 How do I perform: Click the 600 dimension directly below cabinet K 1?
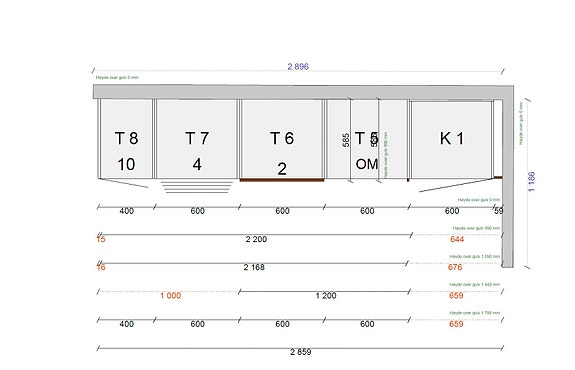pyautogui.click(x=452, y=211)
